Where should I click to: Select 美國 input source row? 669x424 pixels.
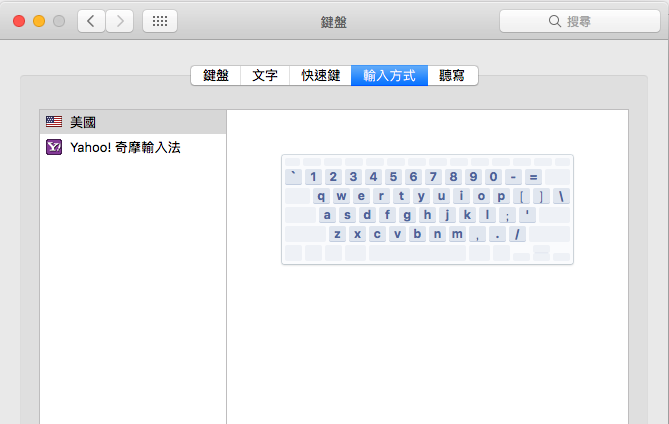(133, 122)
